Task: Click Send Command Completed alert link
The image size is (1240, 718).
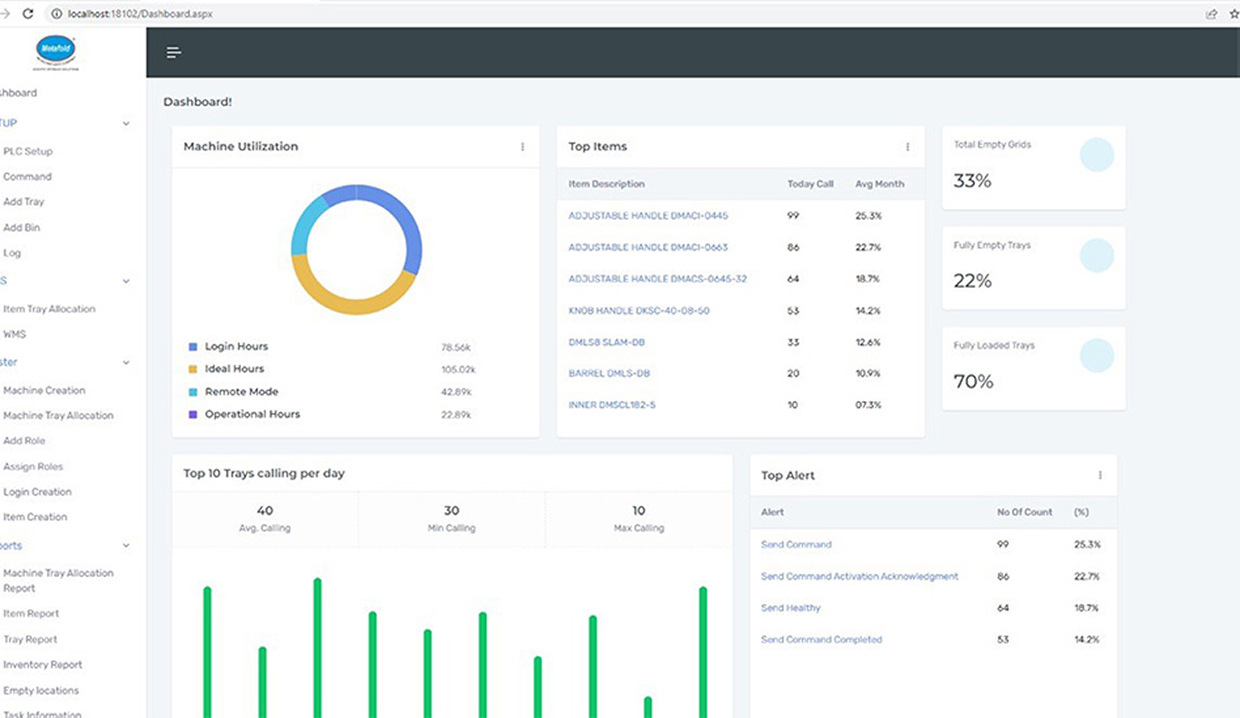Action: click(x=821, y=640)
